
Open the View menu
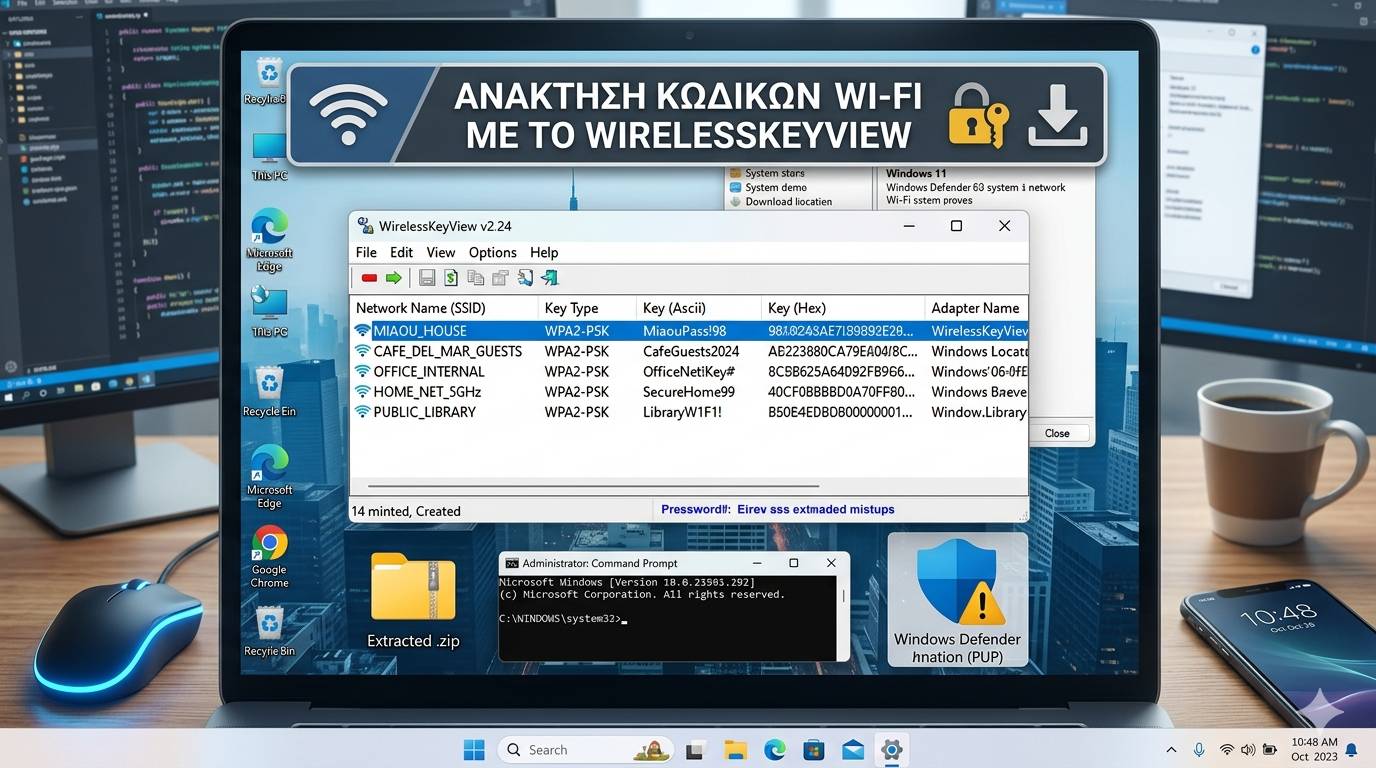tap(440, 253)
